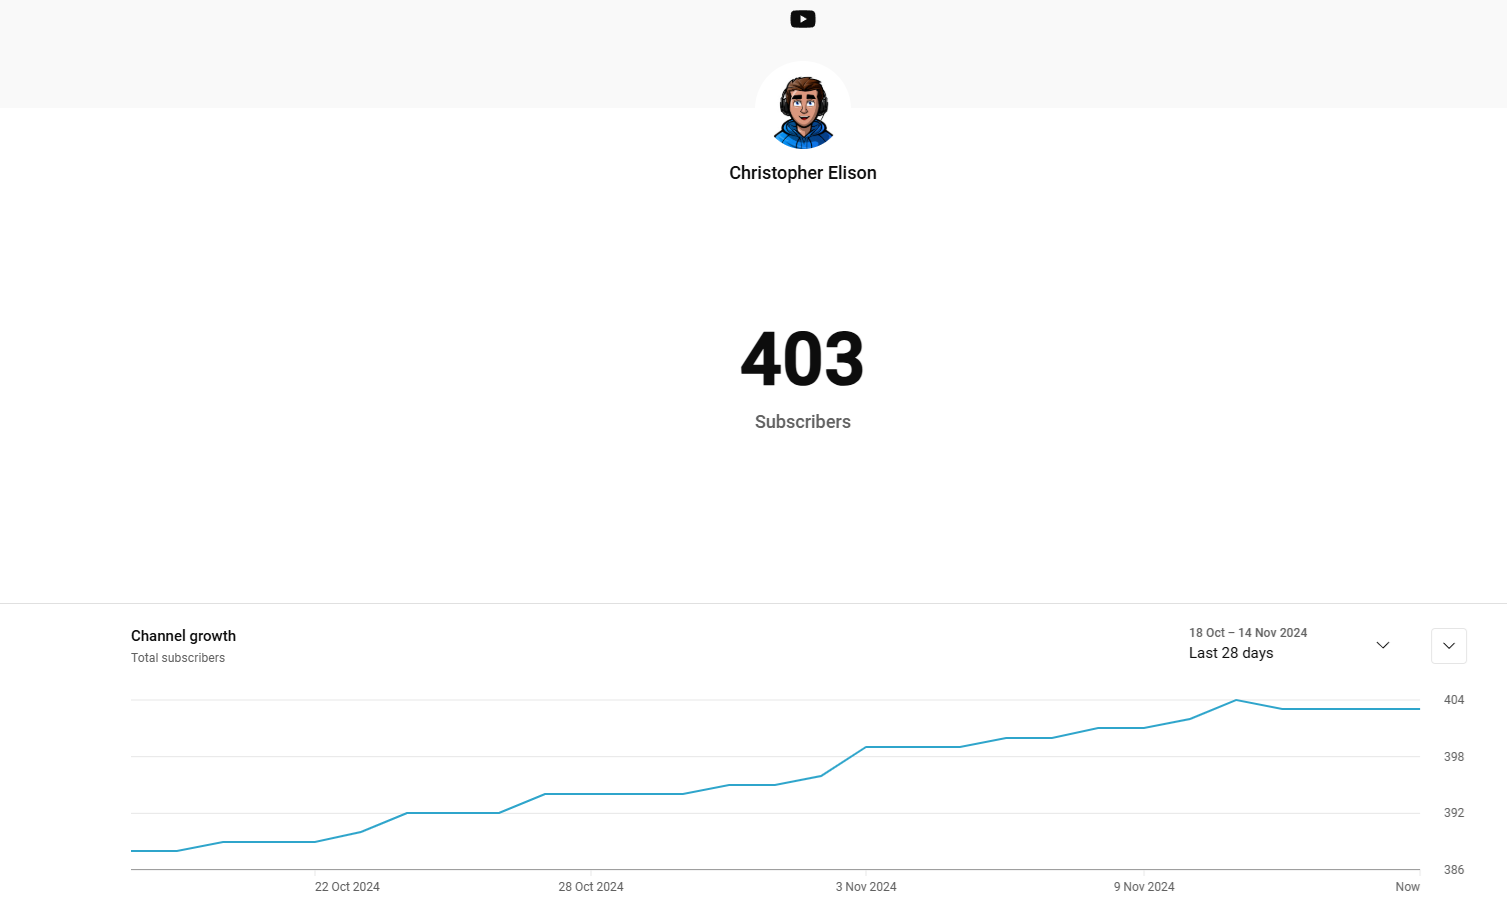The height and width of the screenshot is (916, 1507).
Task: Click the Christopher Elison channel name
Action: (x=803, y=173)
